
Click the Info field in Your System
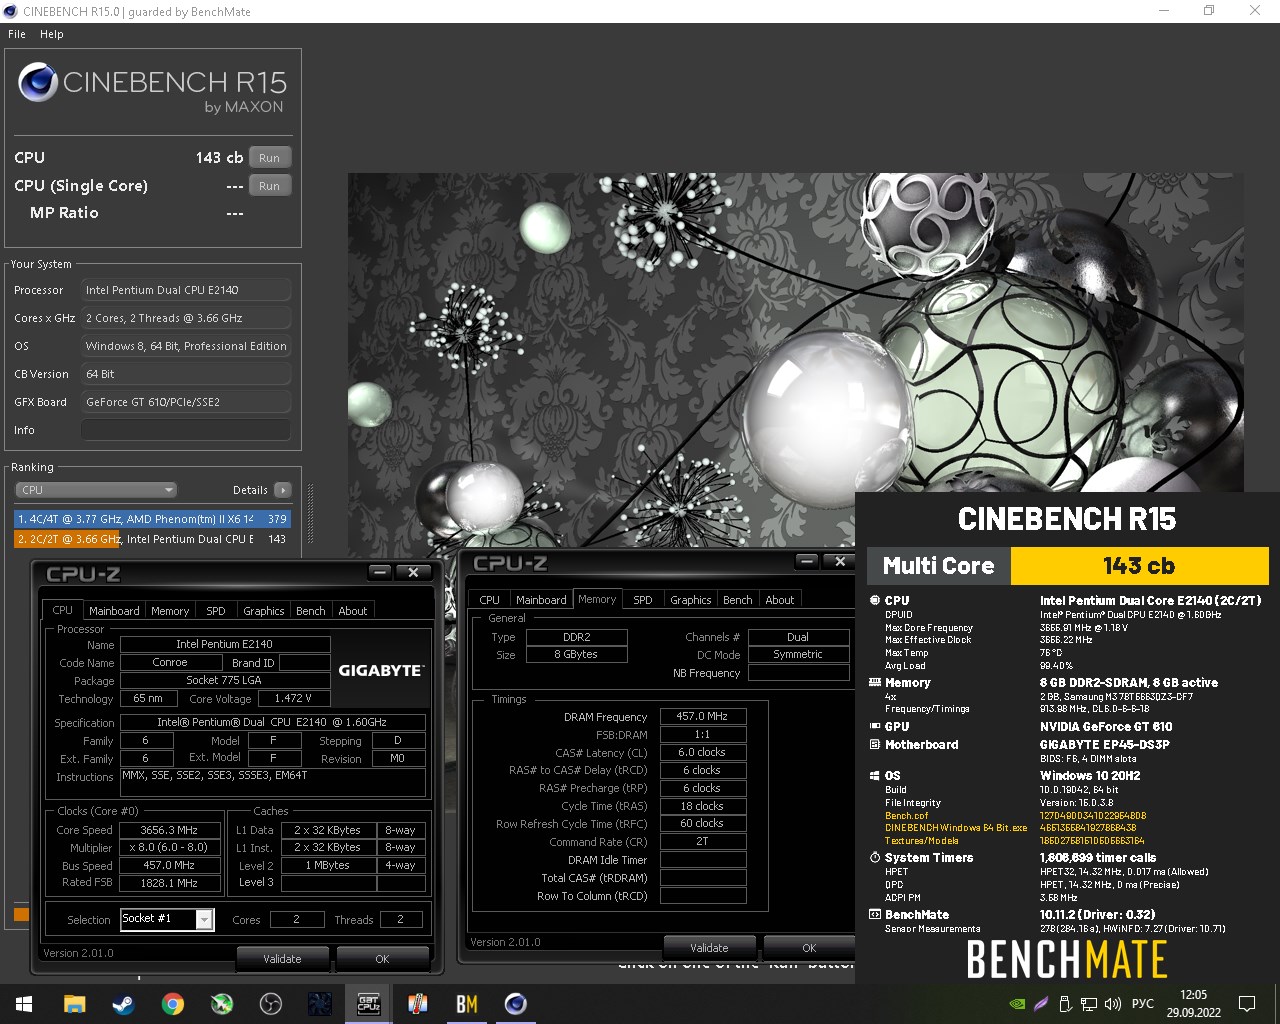click(186, 430)
